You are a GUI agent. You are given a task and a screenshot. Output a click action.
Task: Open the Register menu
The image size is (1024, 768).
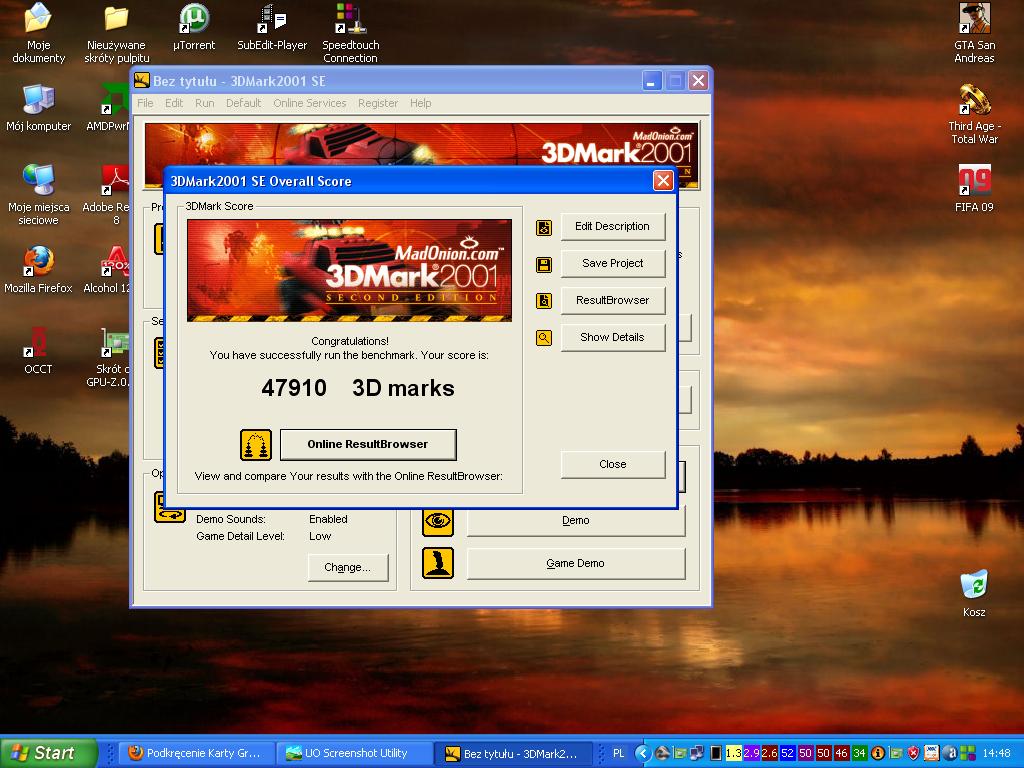pyautogui.click(x=377, y=103)
